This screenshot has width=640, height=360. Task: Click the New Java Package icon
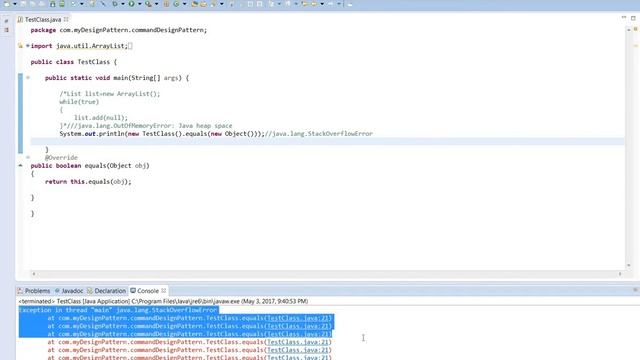click(x=167, y=4)
